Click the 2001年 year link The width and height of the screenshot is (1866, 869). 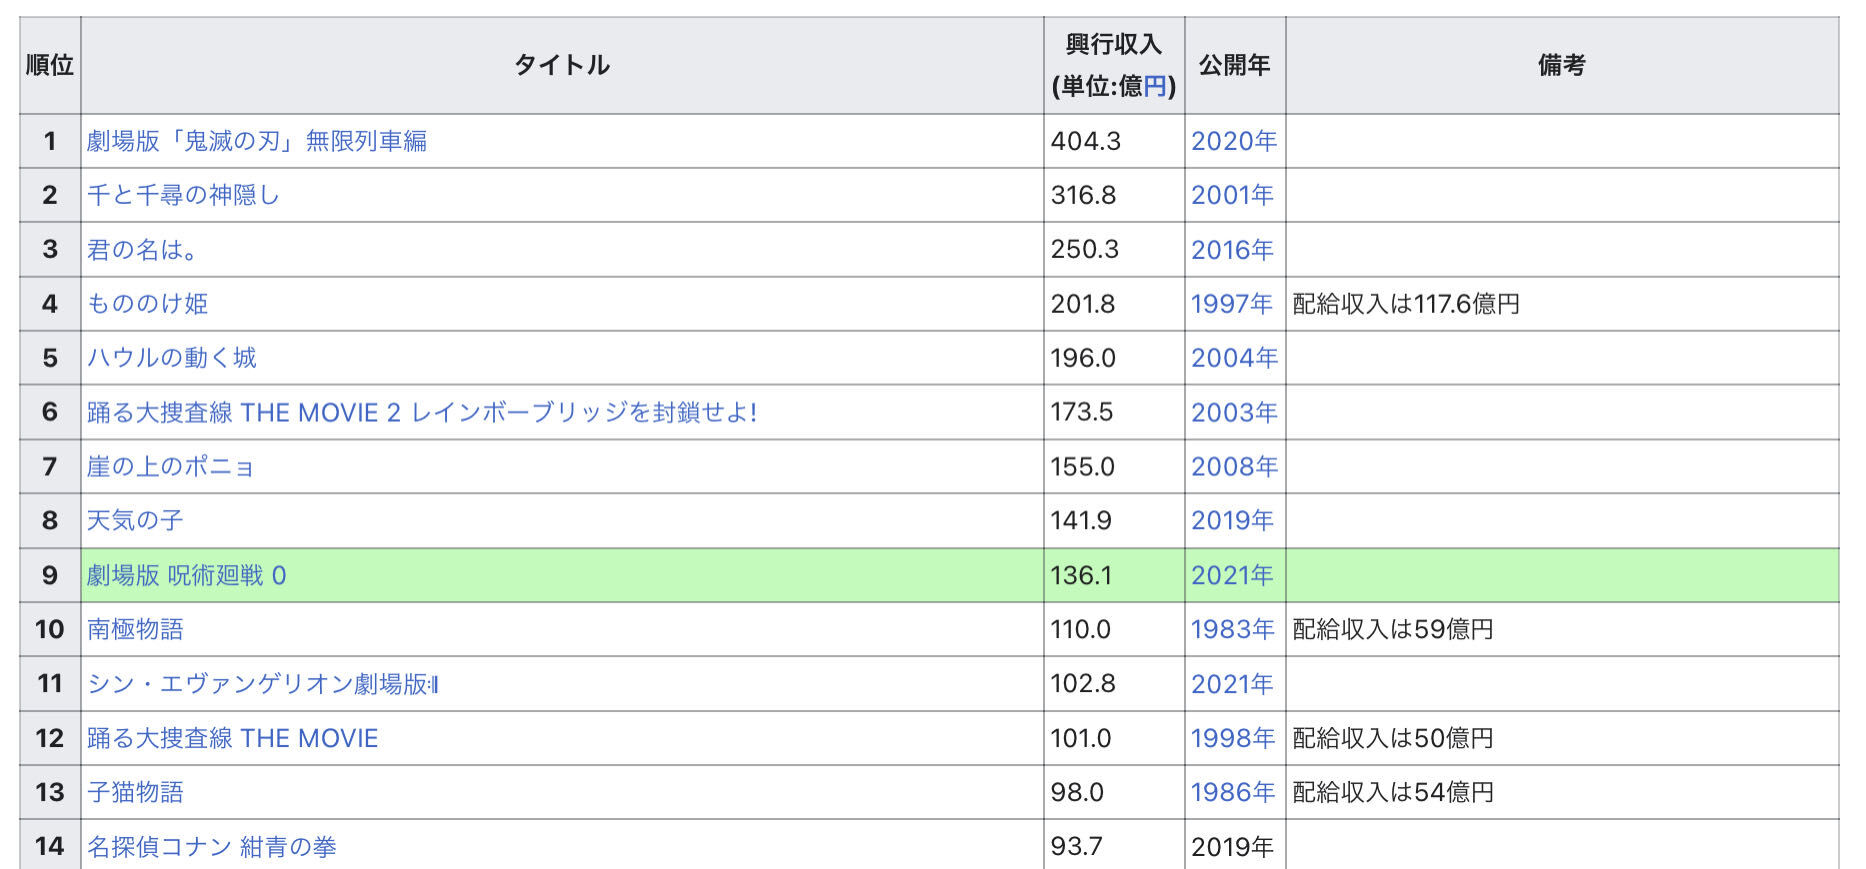click(1232, 195)
